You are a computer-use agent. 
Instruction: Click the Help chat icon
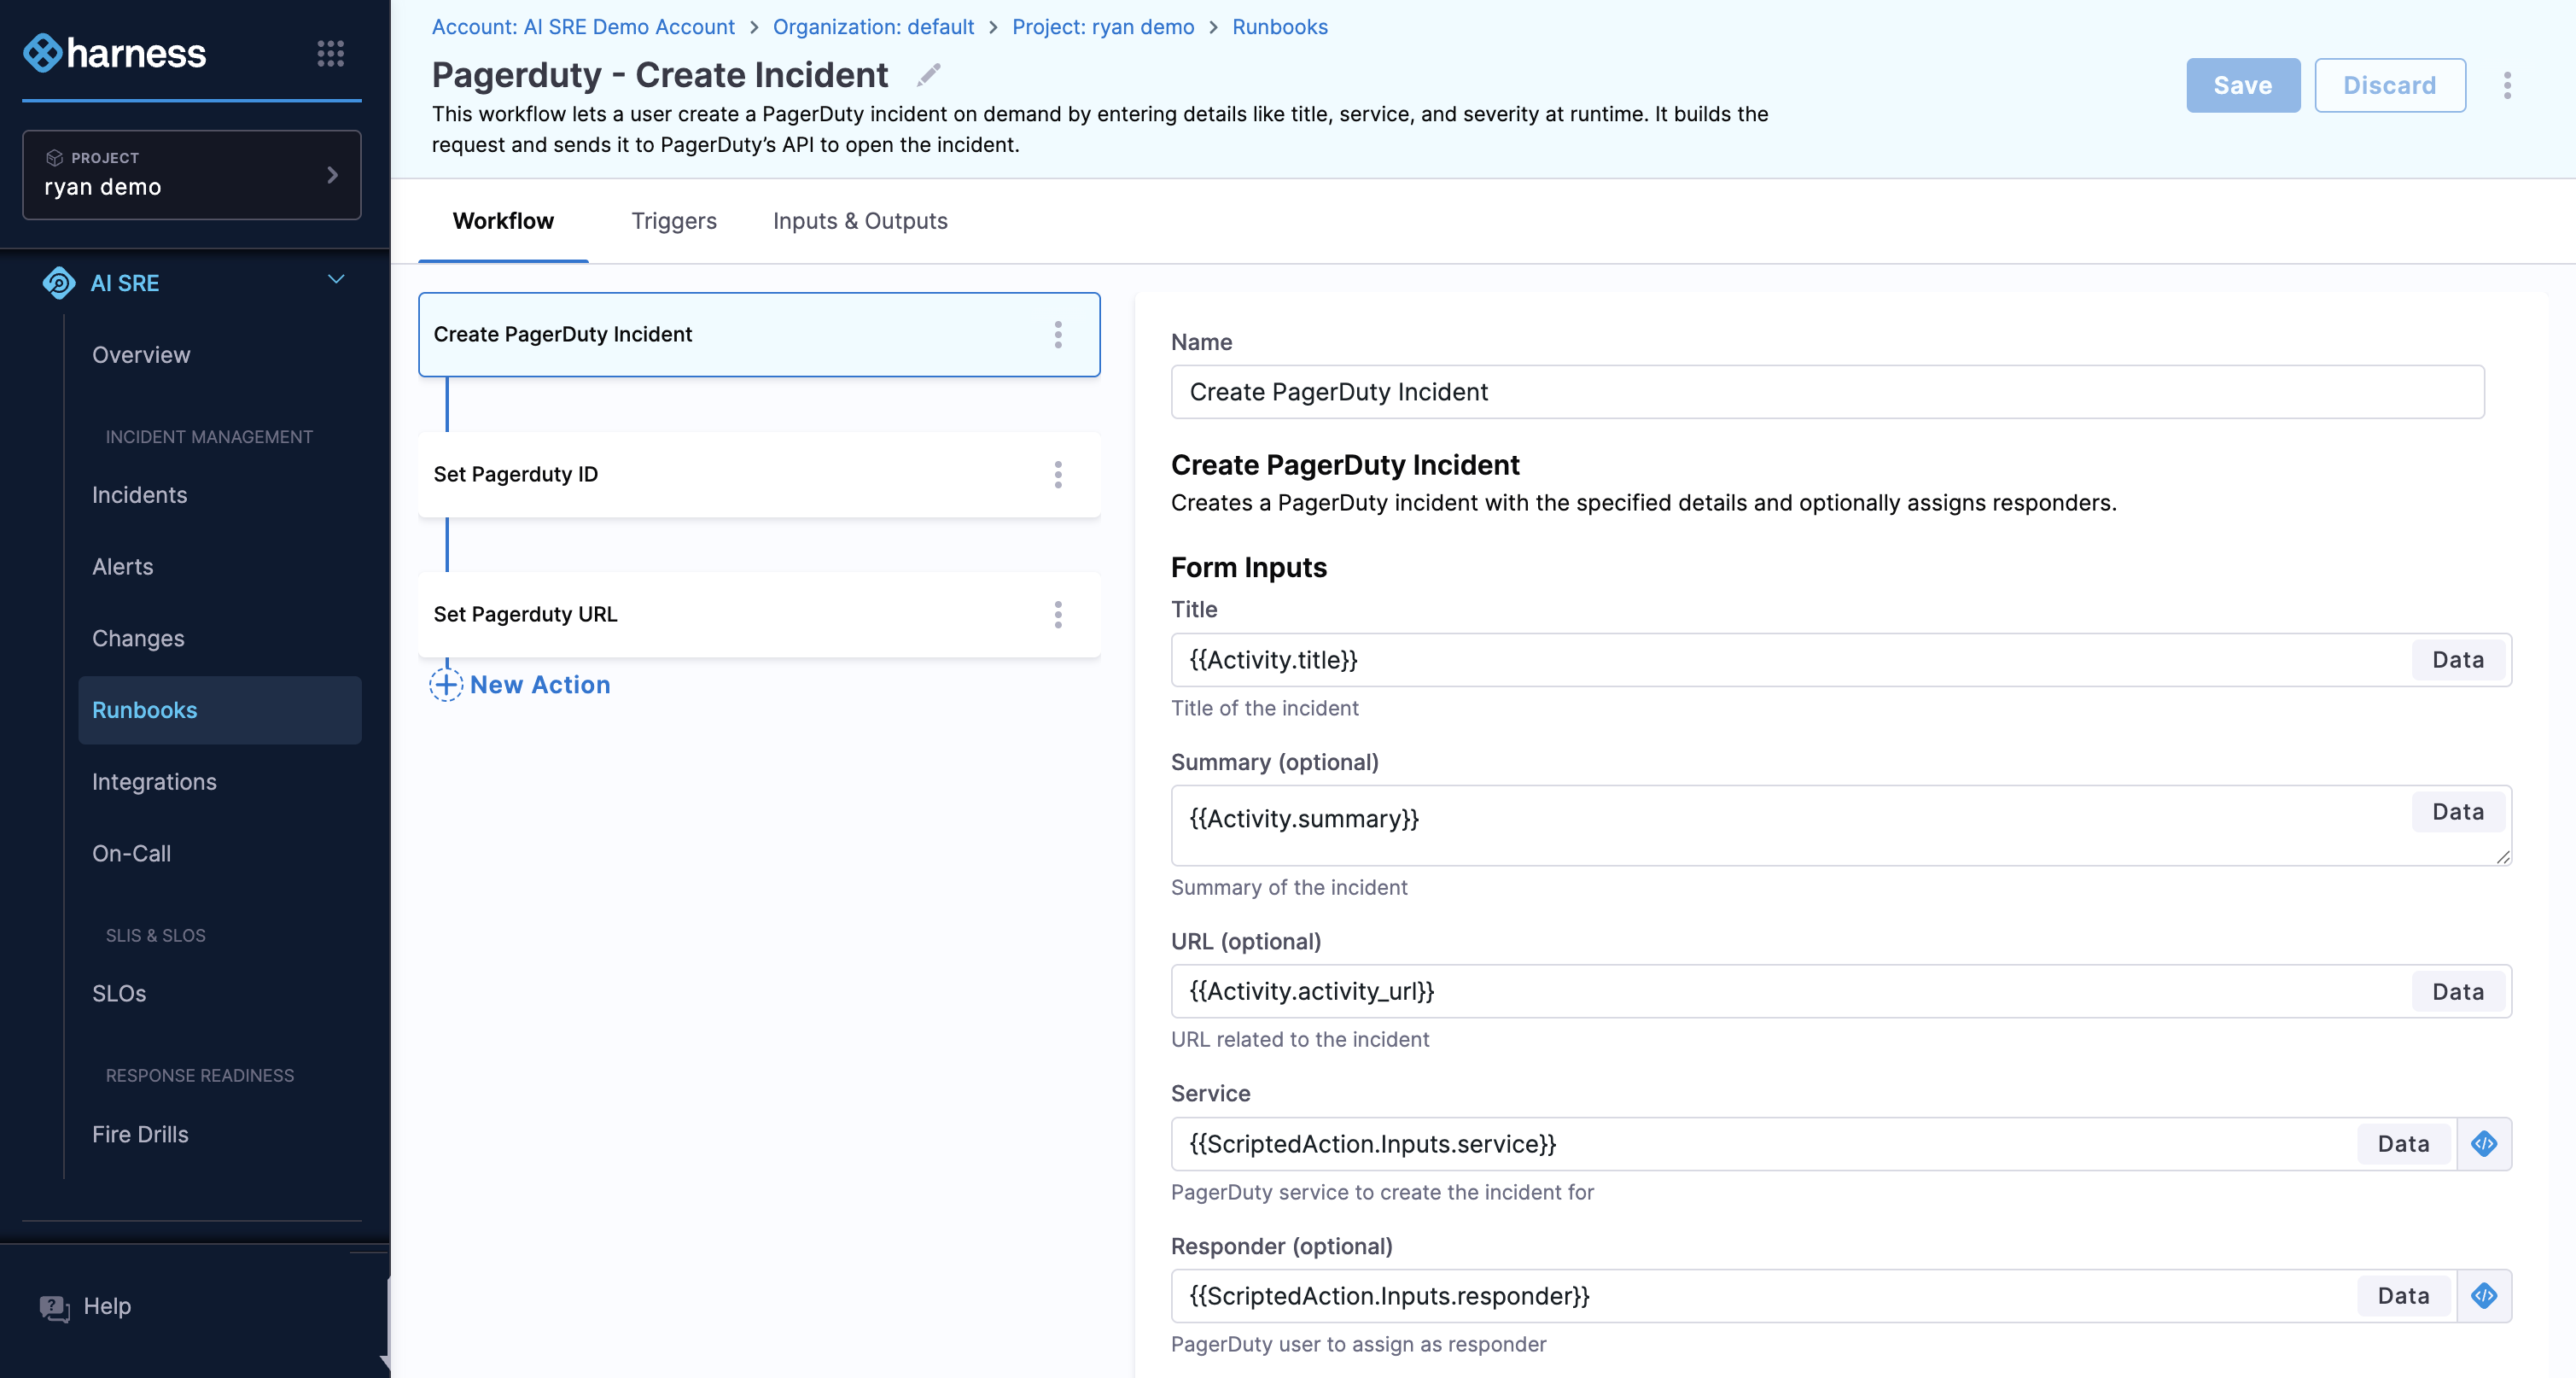pyautogui.click(x=55, y=1308)
